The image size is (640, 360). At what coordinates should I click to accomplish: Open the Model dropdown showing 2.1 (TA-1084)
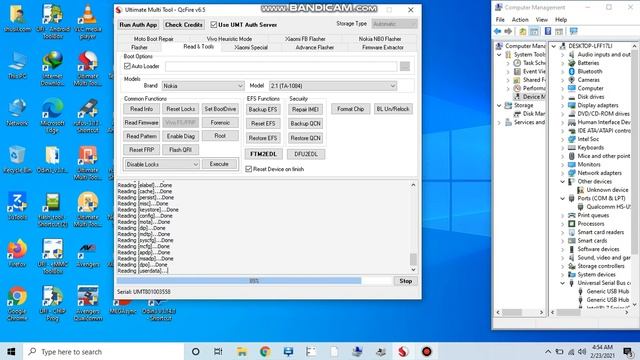click(x=333, y=86)
